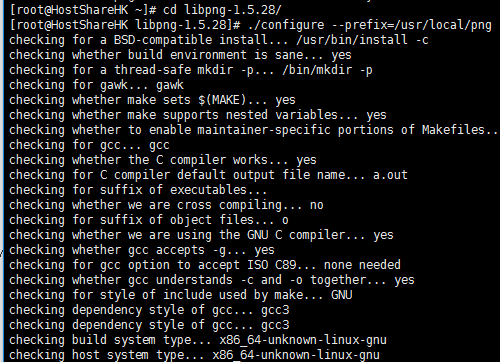Click the maintainer-specific portions of Makefiles line

[x=254, y=130]
